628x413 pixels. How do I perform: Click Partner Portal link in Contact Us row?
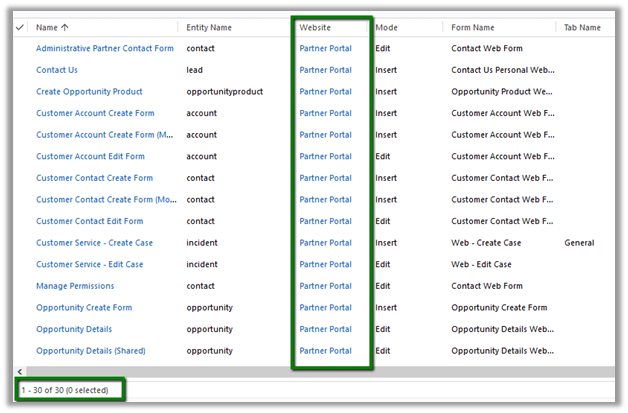coord(325,70)
